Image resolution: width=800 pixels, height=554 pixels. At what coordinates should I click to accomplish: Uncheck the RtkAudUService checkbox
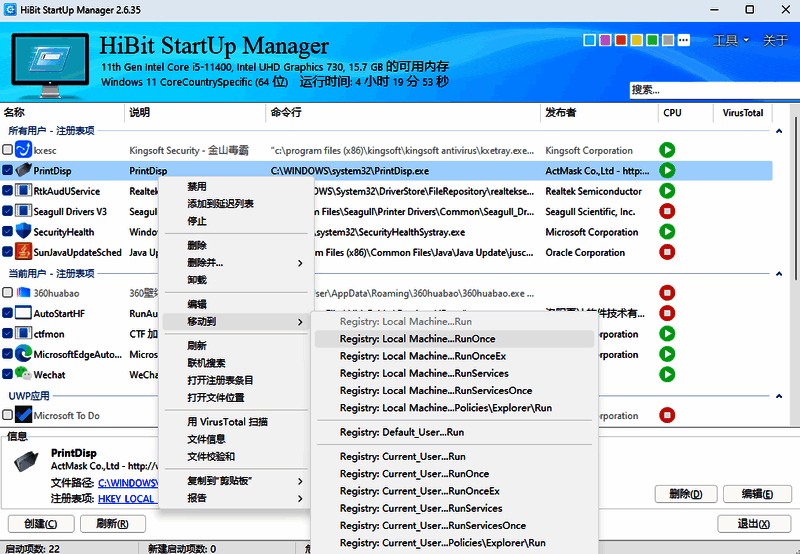[x=7, y=191]
